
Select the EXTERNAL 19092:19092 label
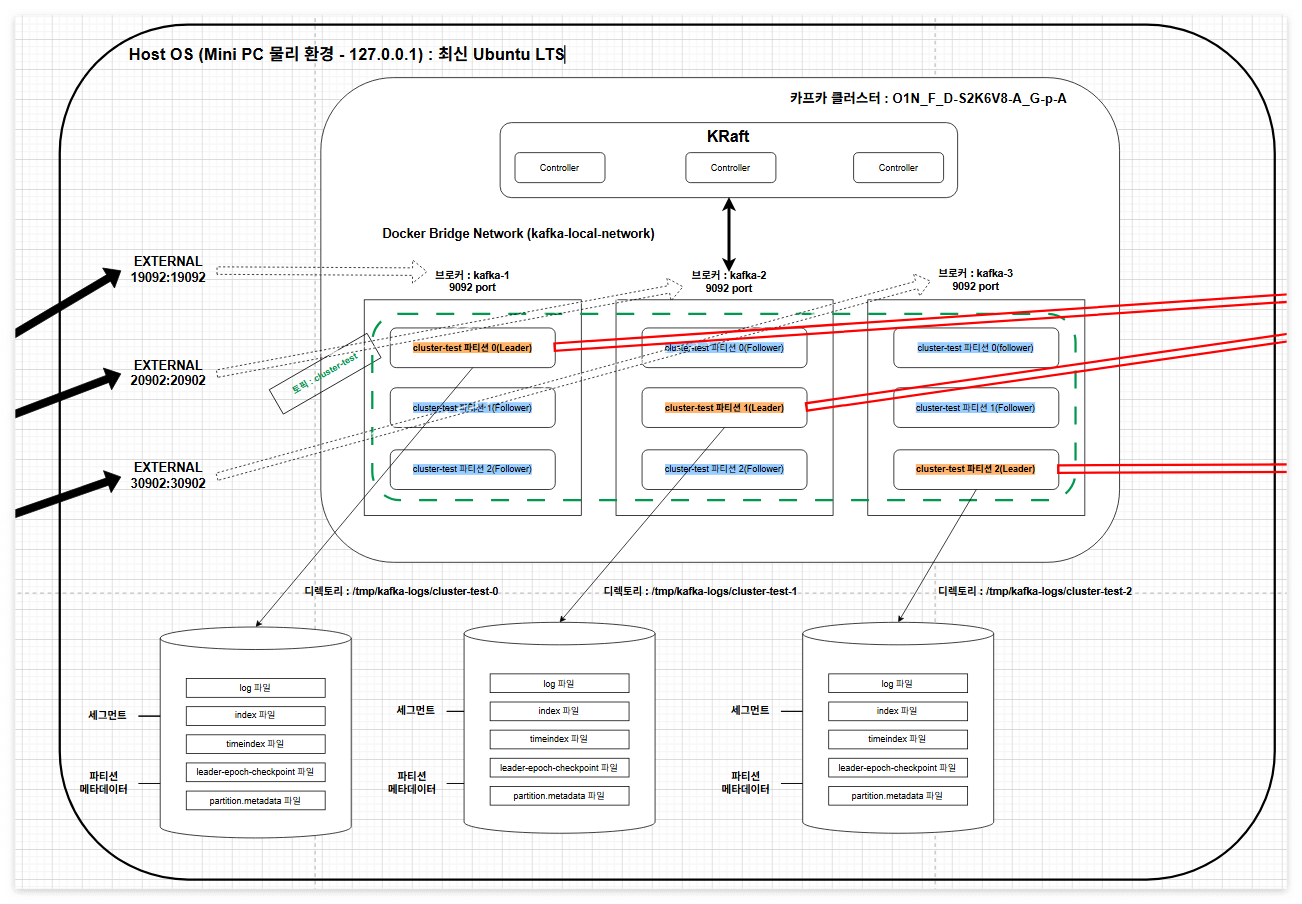tap(169, 269)
